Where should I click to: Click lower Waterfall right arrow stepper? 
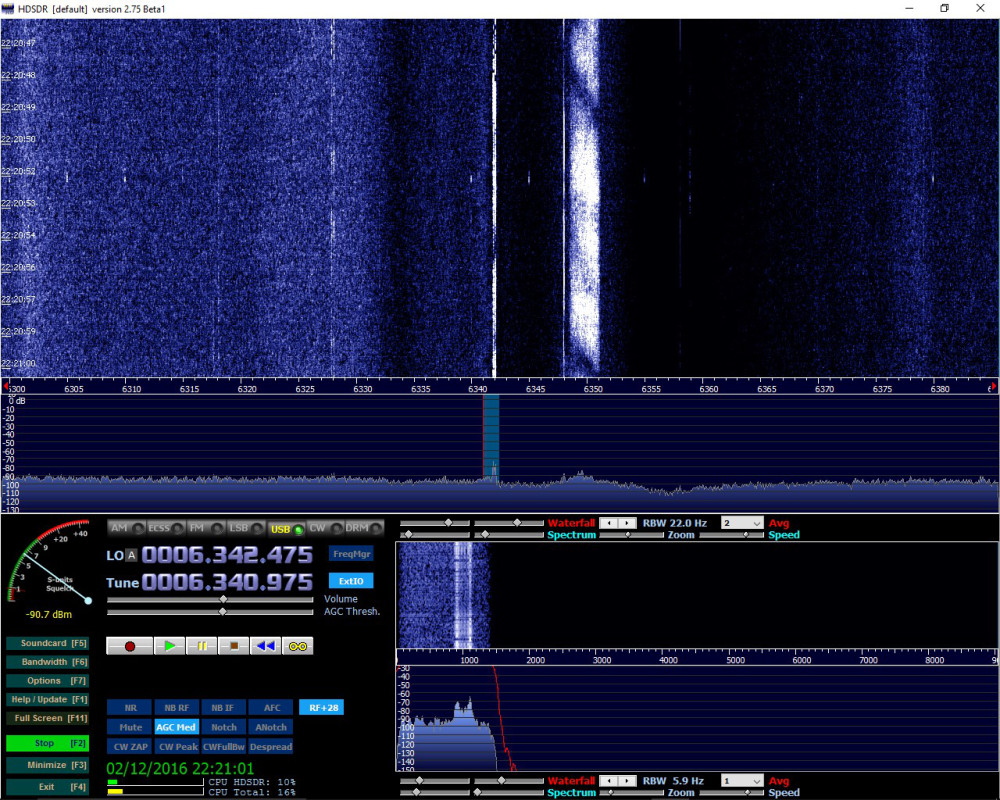(628, 781)
